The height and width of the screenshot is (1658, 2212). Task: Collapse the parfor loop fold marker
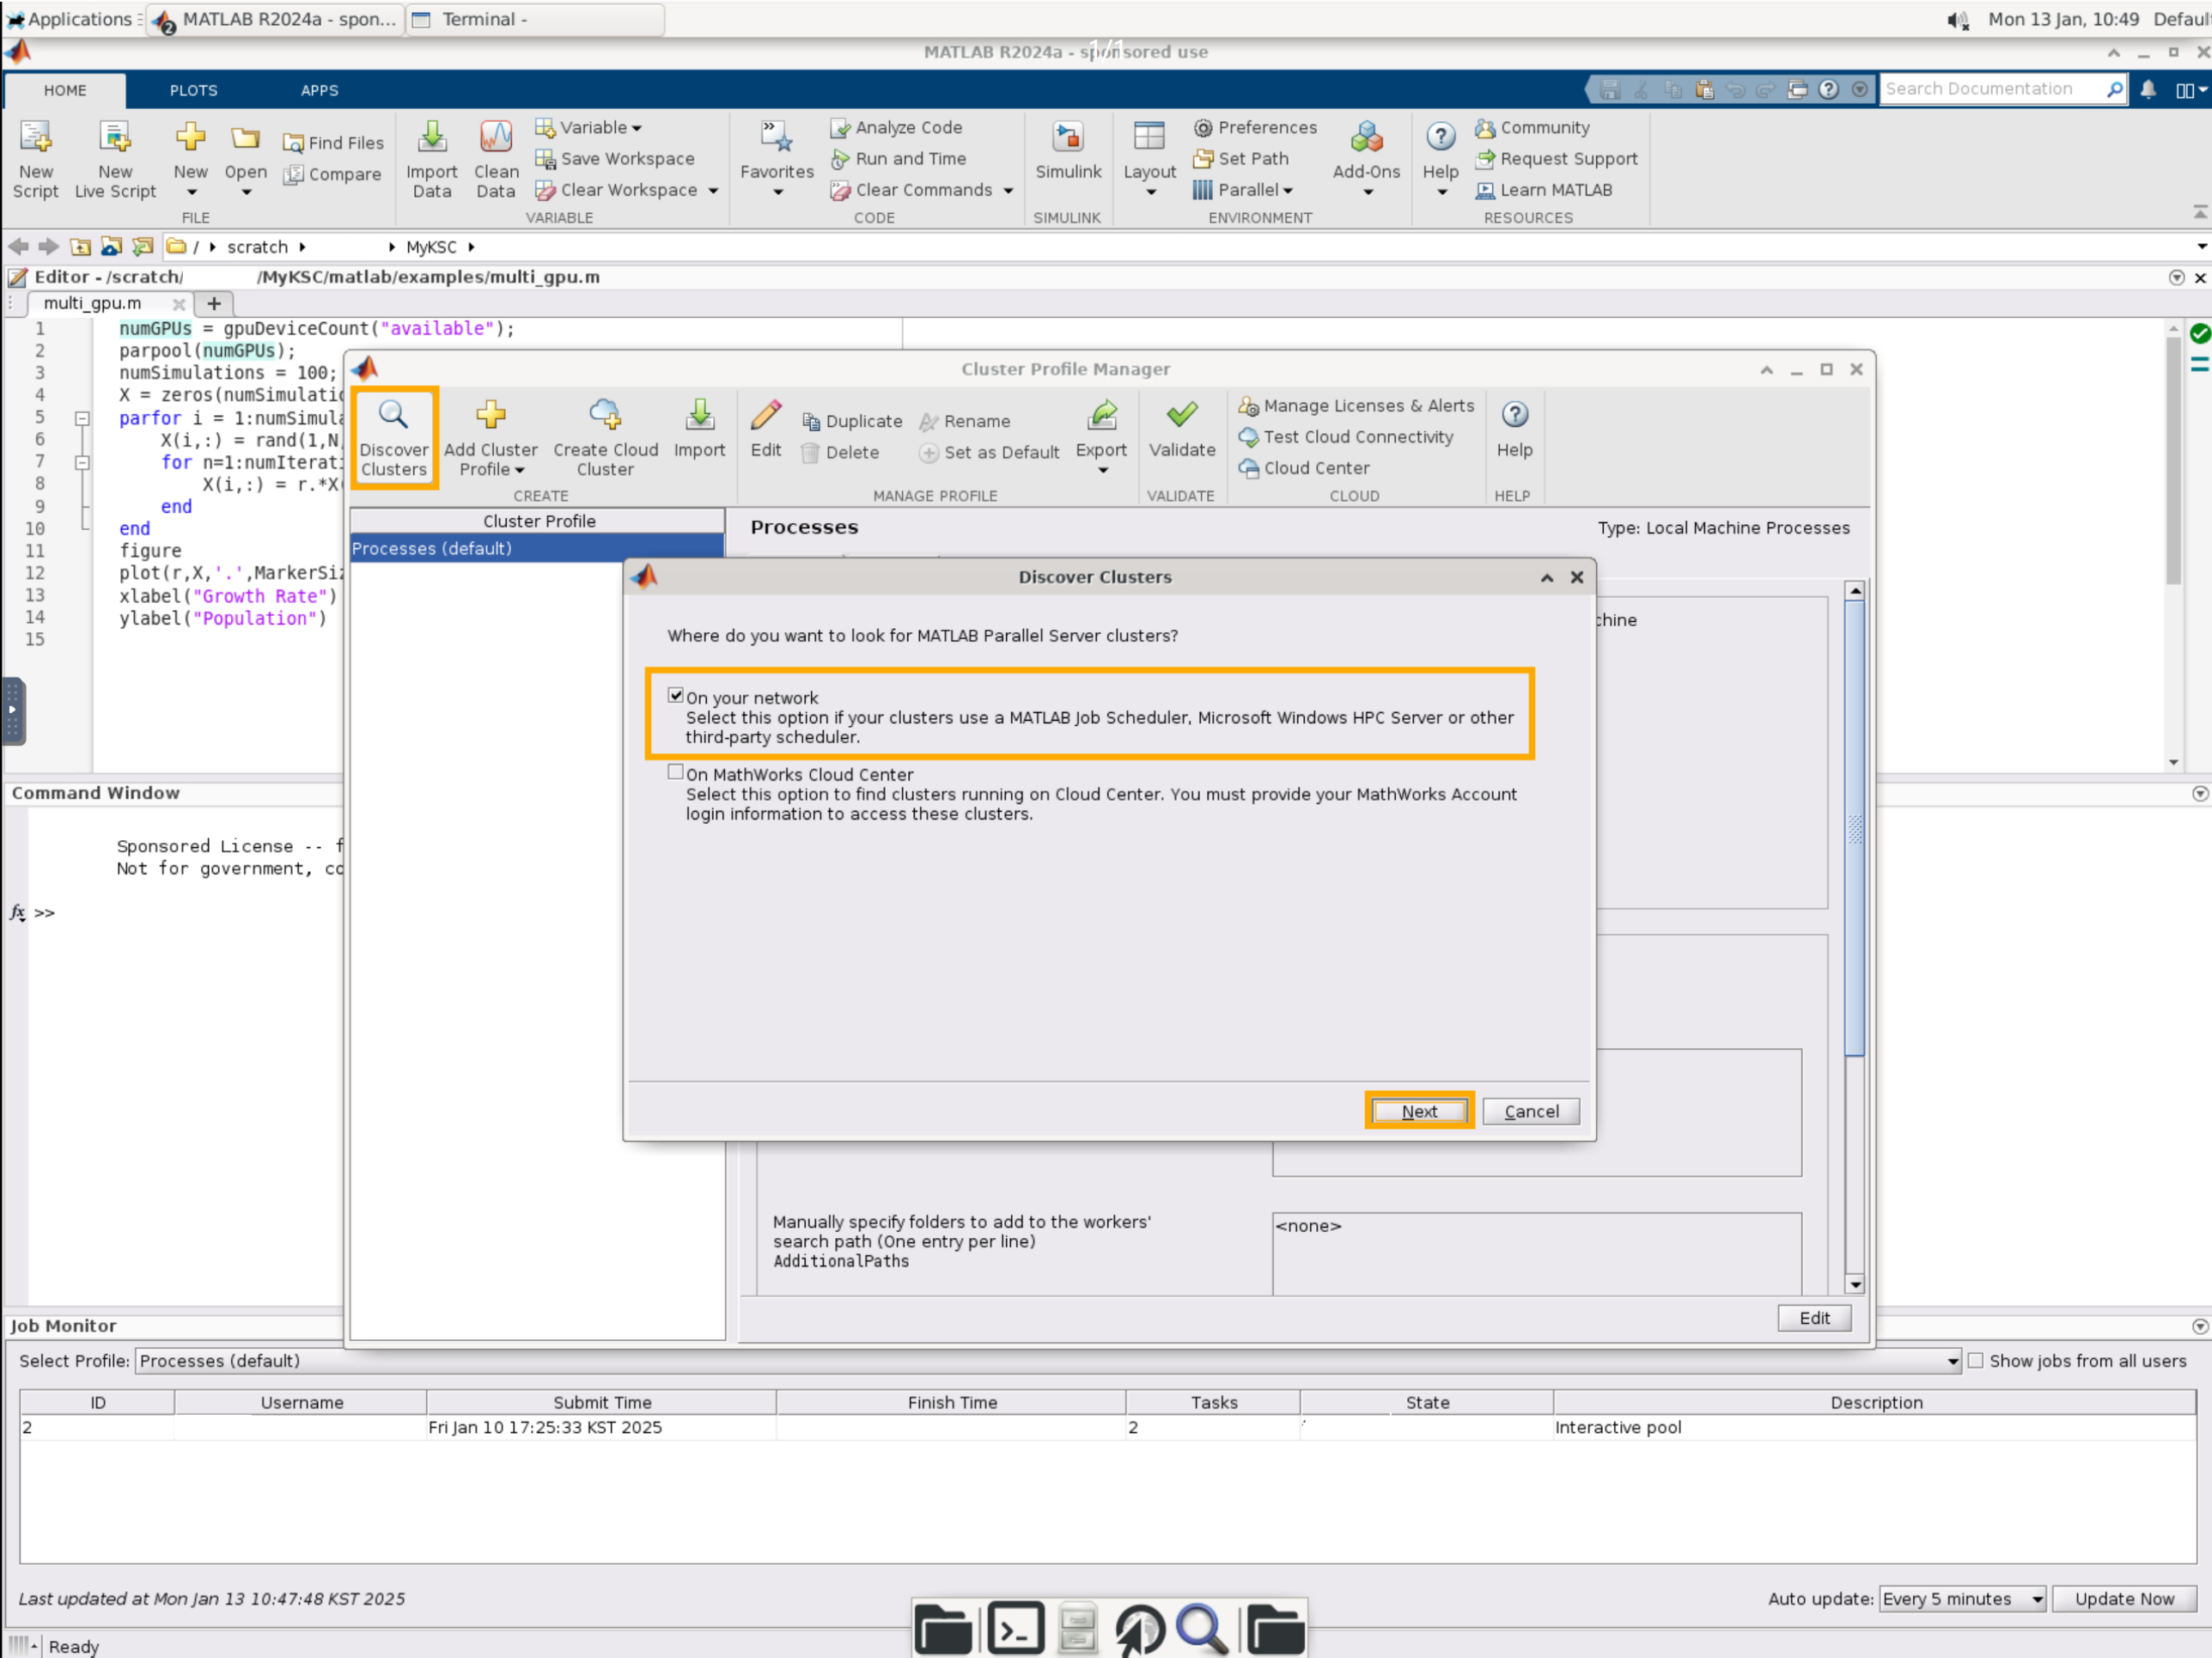point(82,418)
